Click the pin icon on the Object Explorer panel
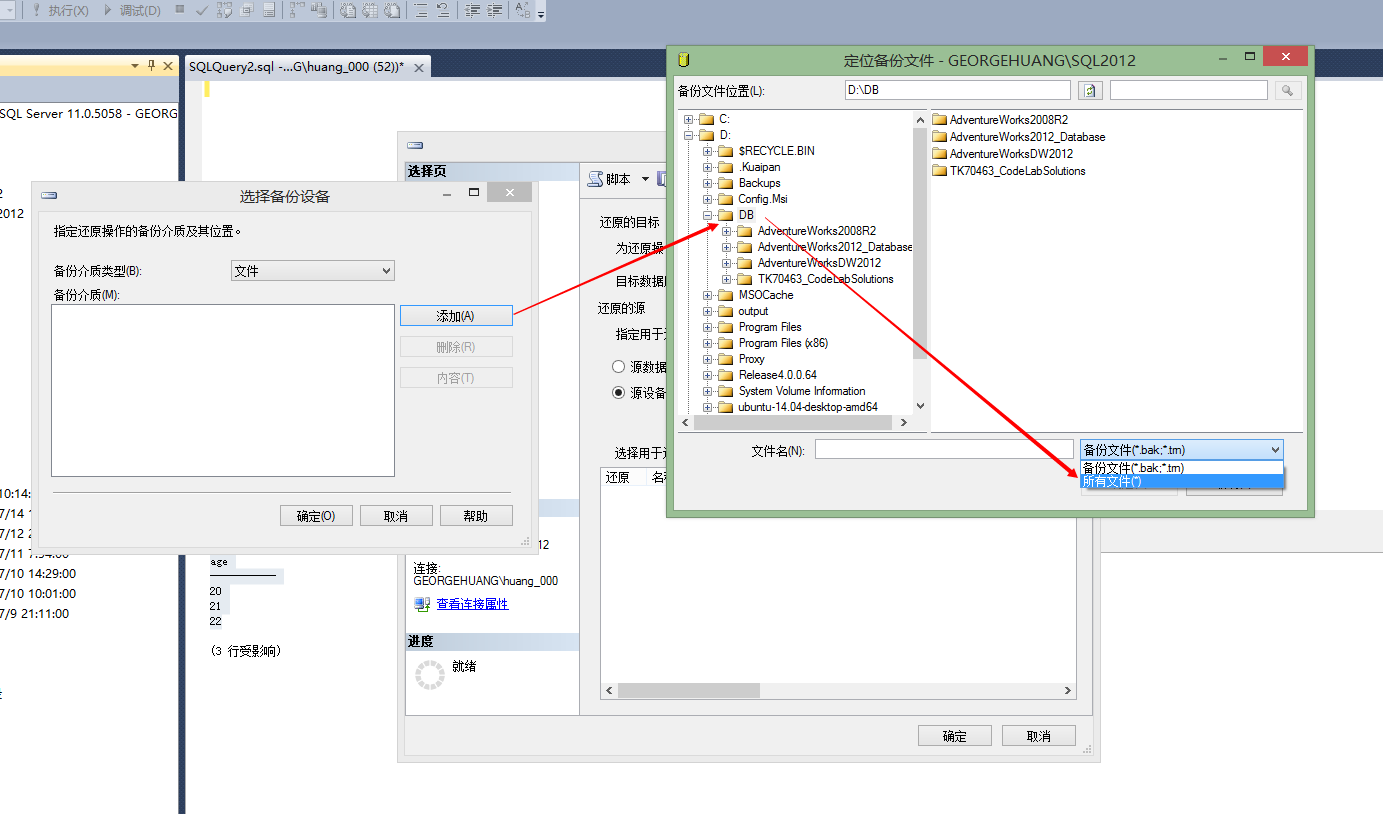The width and height of the screenshot is (1383, 814). click(151, 65)
